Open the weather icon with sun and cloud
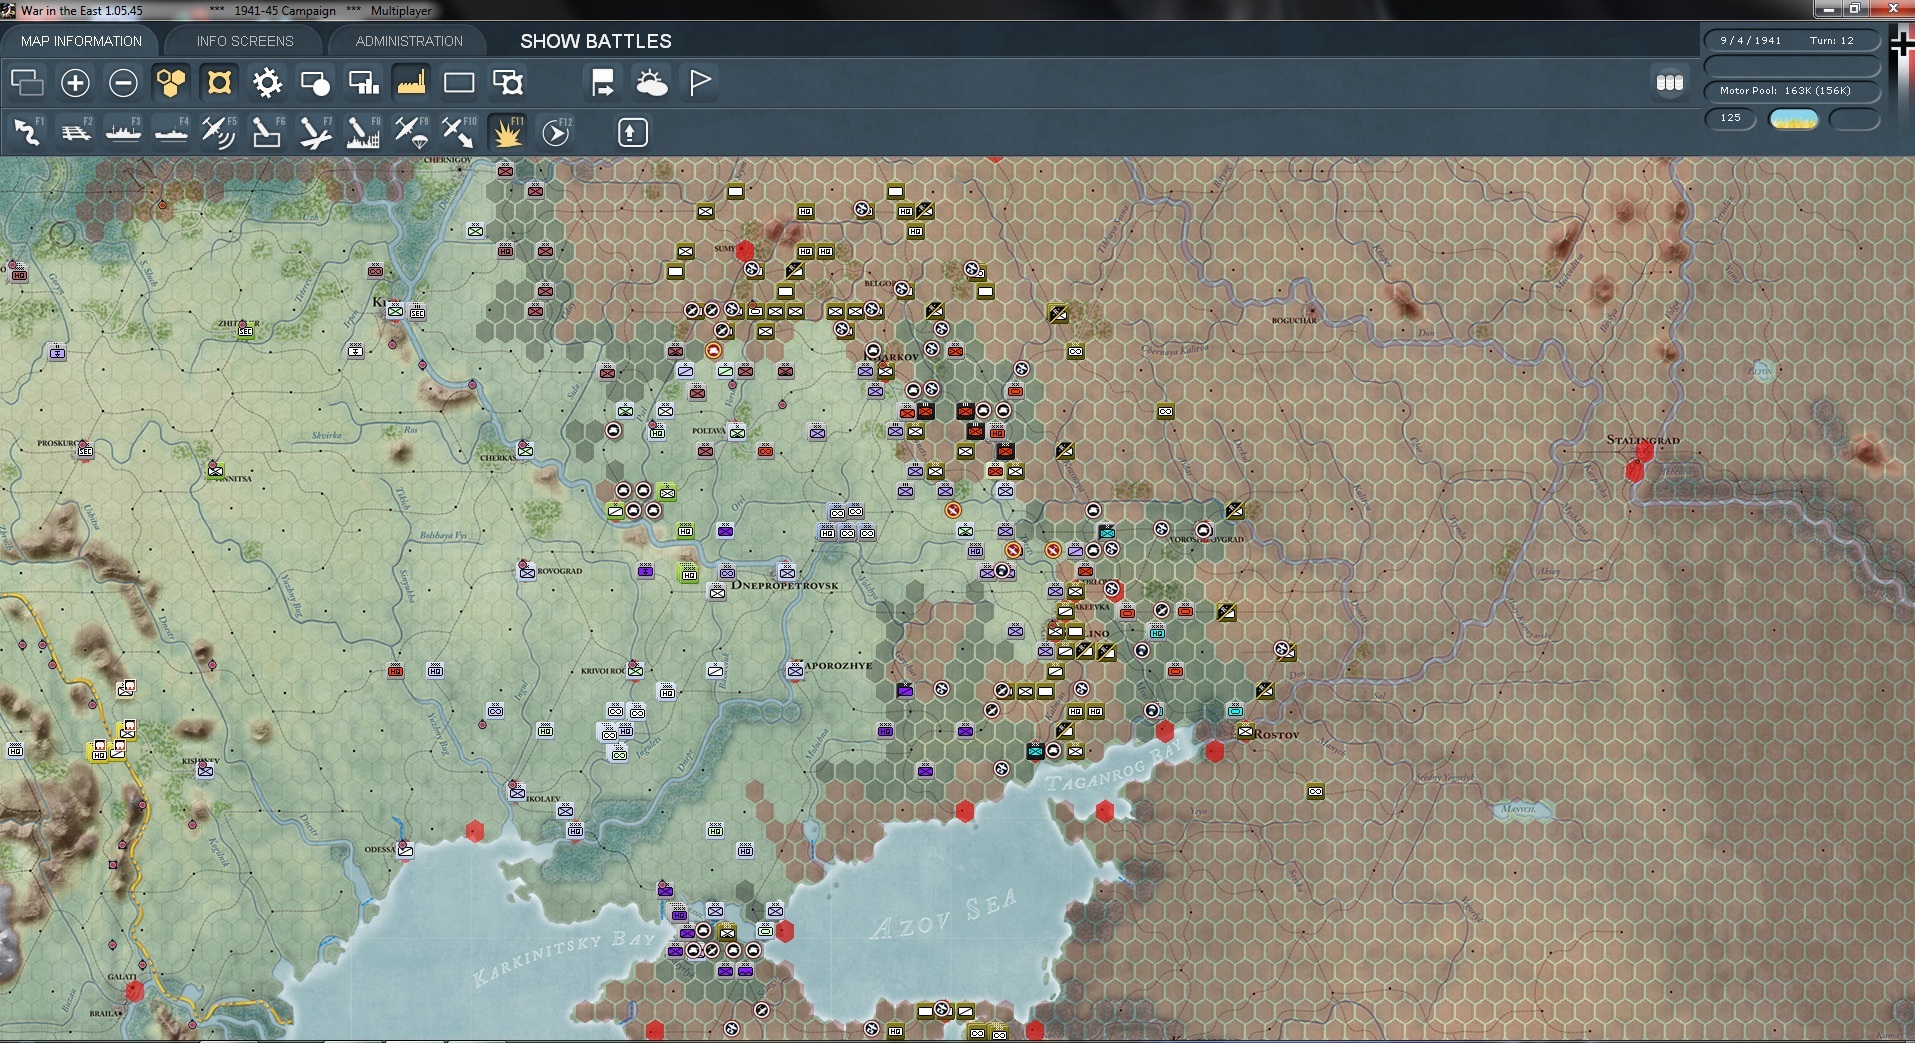The width and height of the screenshot is (1915, 1043). click(x=651, y=82)
